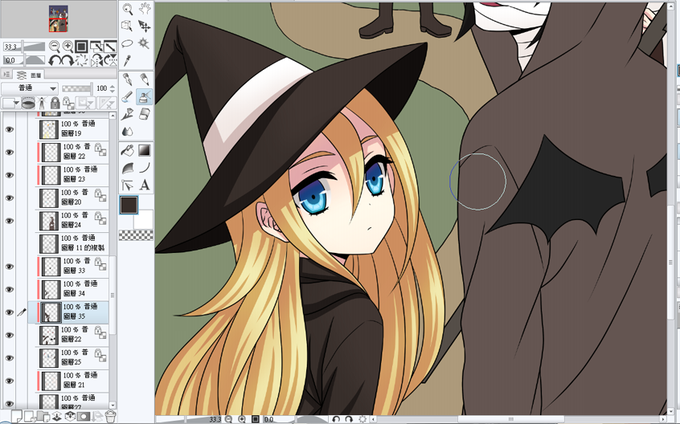Toggle clip to layer below
Image resolution: width=680 pixels, height=424 pixels.
pos(28,103)
